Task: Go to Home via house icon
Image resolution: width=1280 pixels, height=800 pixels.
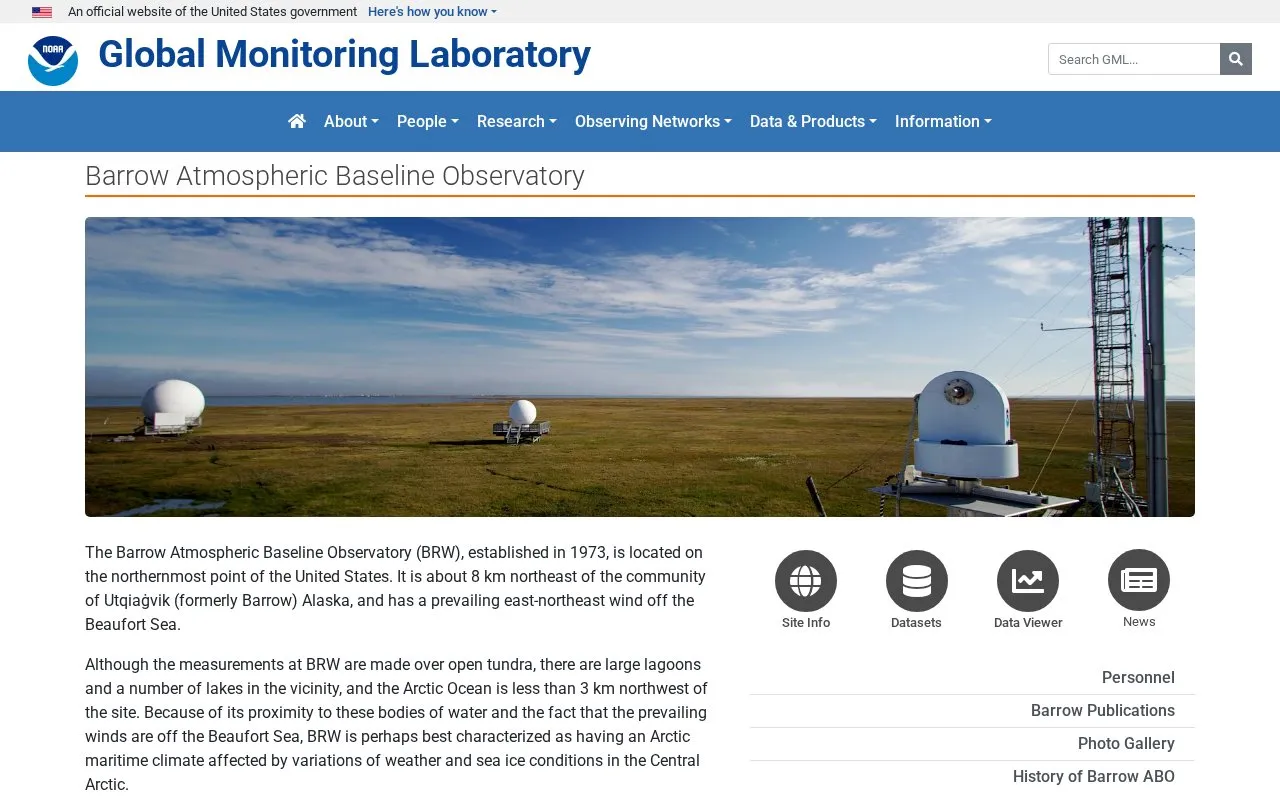Action: [x=297, y=121]
